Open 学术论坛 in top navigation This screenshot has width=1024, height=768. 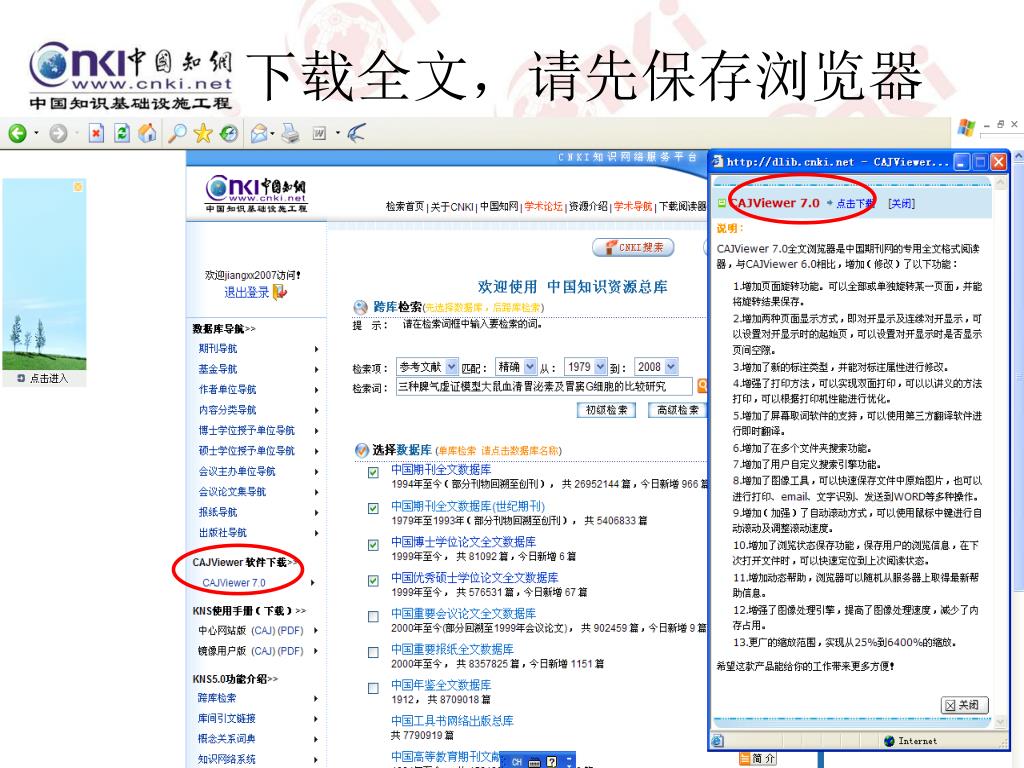543,206
